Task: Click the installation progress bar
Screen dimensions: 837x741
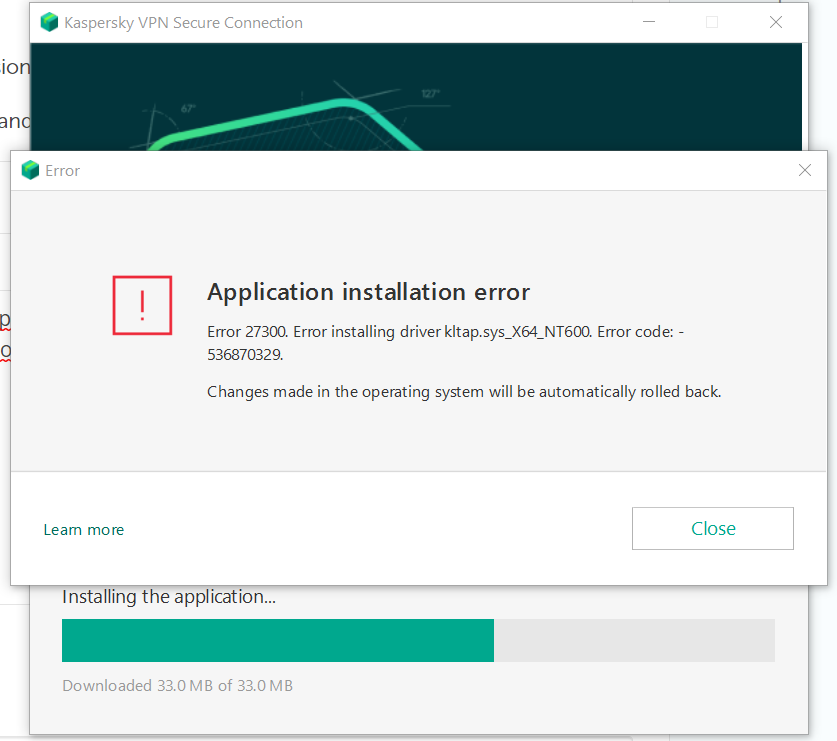Action: click(418, 640)
